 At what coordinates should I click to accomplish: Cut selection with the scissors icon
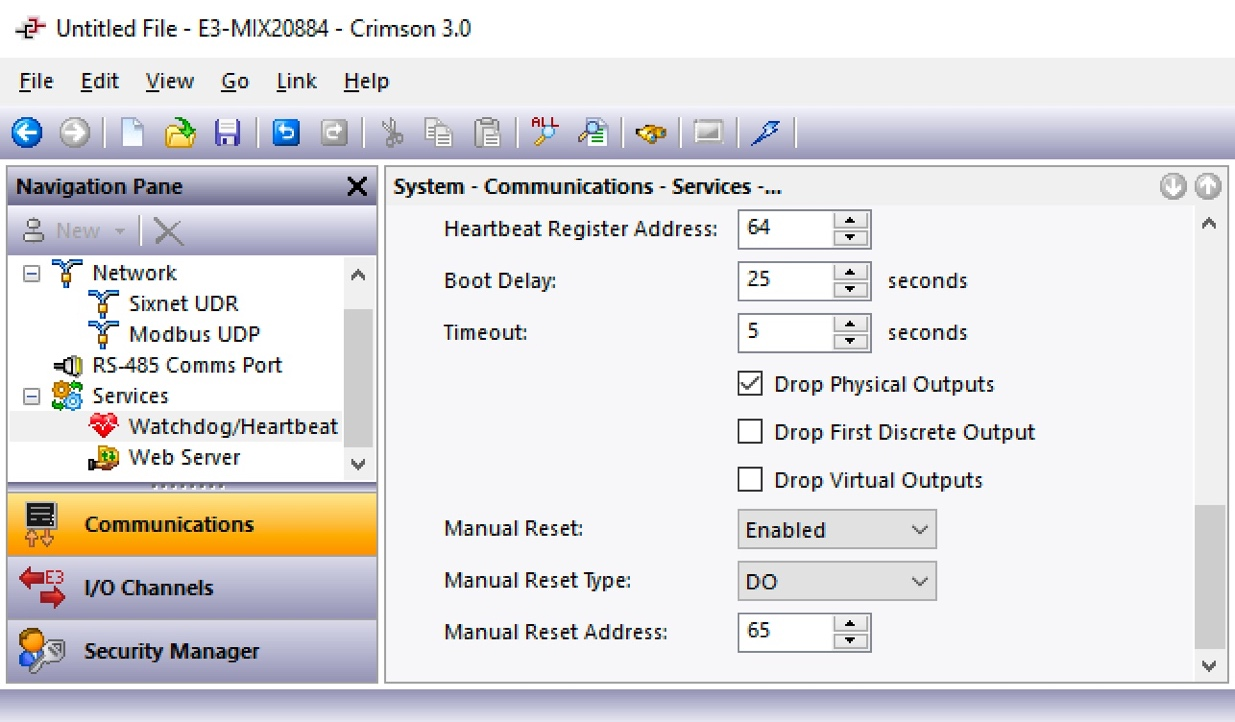[x=392, y=132]
